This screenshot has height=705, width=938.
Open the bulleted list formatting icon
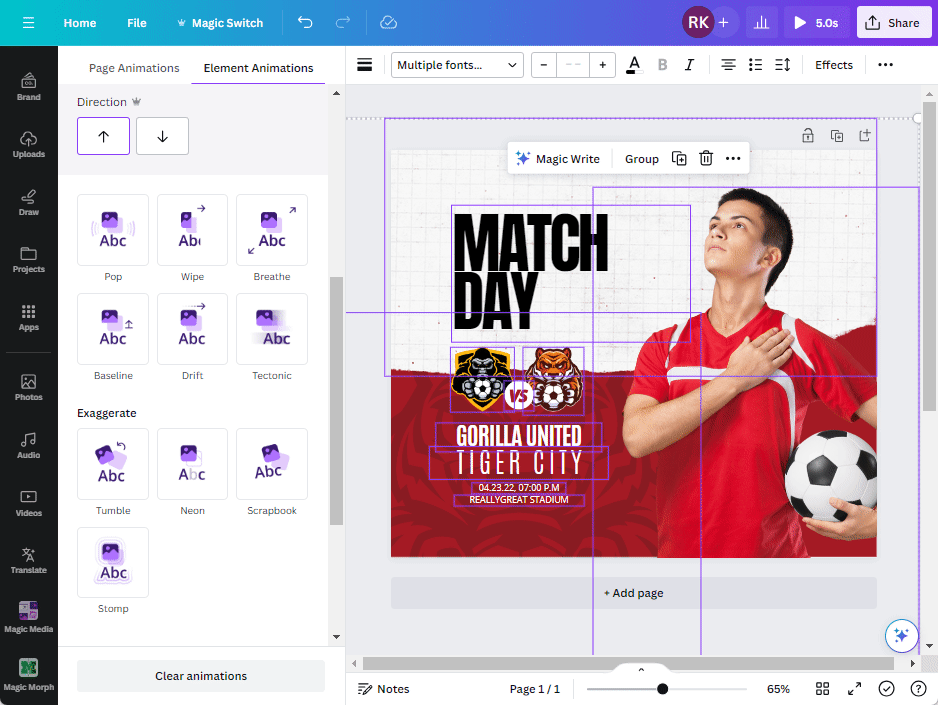pyautogui.click(x=755, y=65)
